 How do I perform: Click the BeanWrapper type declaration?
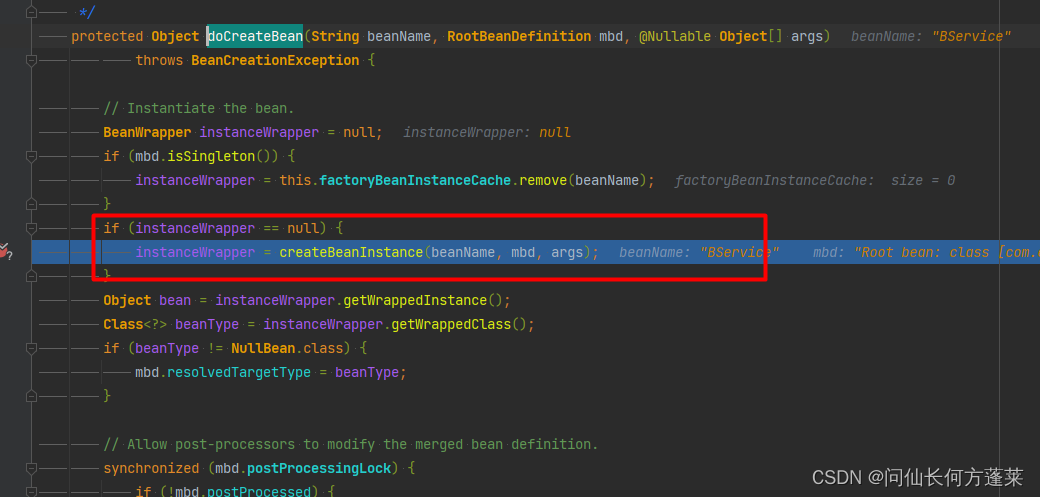point(147,132)
